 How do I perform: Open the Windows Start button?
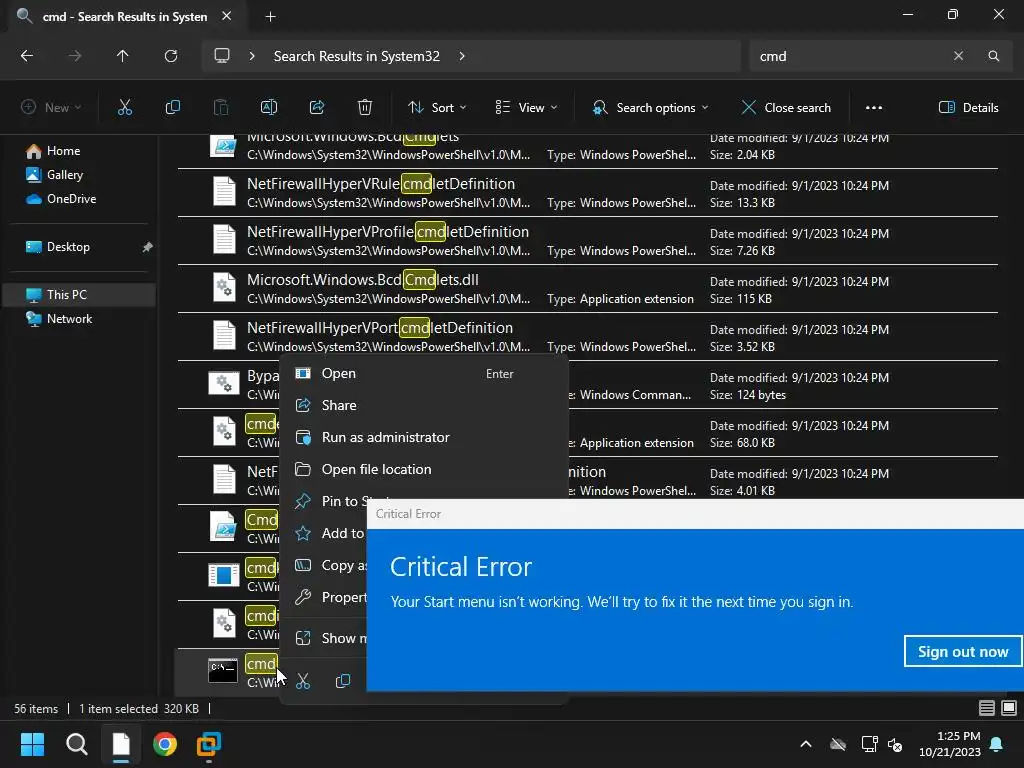point(32,744)
